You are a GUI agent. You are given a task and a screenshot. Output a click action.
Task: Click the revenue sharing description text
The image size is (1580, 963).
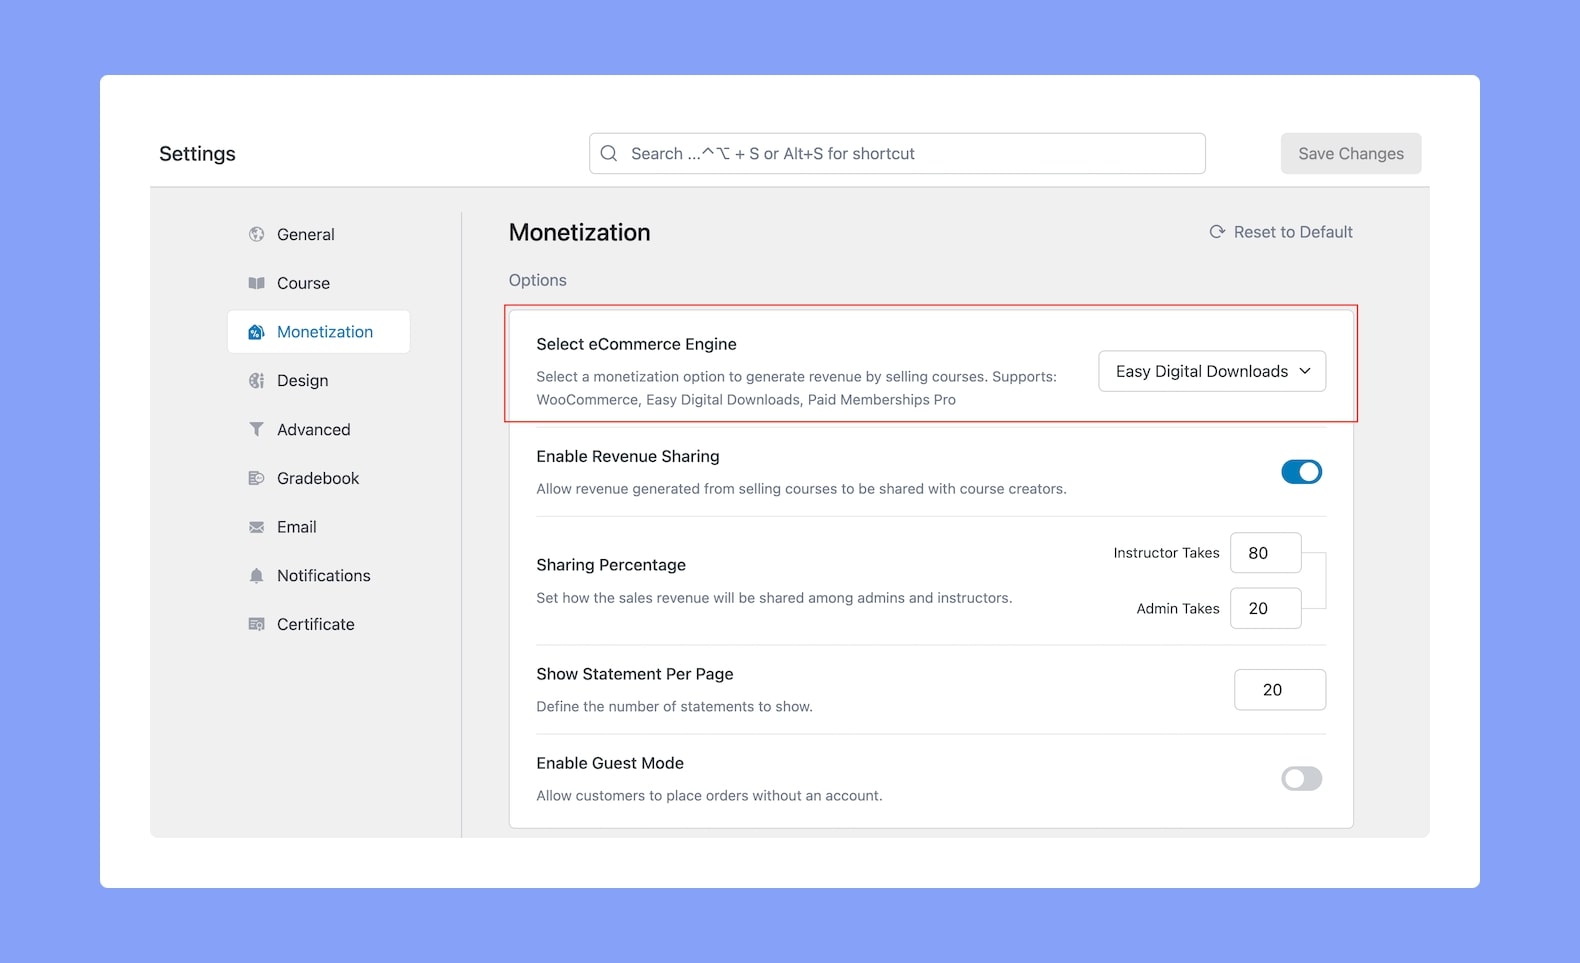801,489
